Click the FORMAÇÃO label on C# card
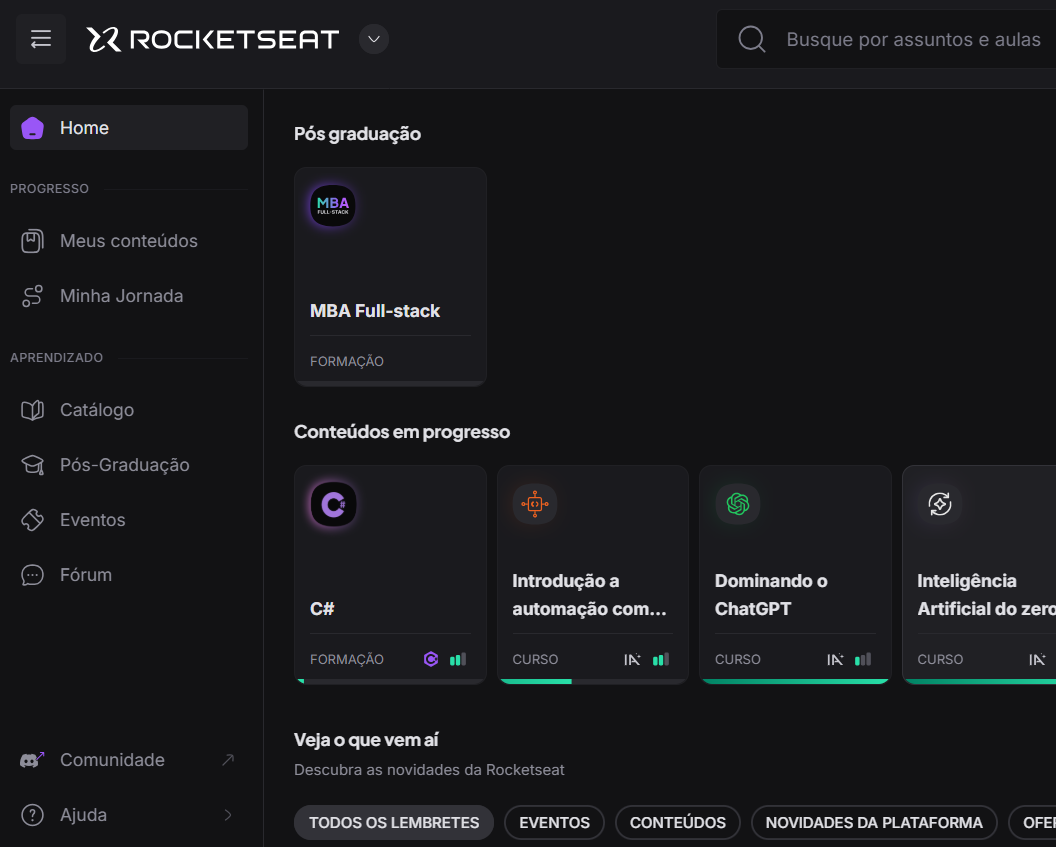The height and width of the screenshot is (847, 1056). (x=347, y=660)
